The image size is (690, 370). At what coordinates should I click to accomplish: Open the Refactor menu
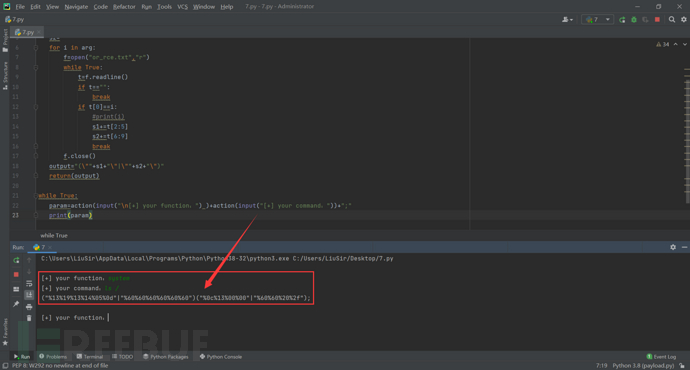click(124, 7)
